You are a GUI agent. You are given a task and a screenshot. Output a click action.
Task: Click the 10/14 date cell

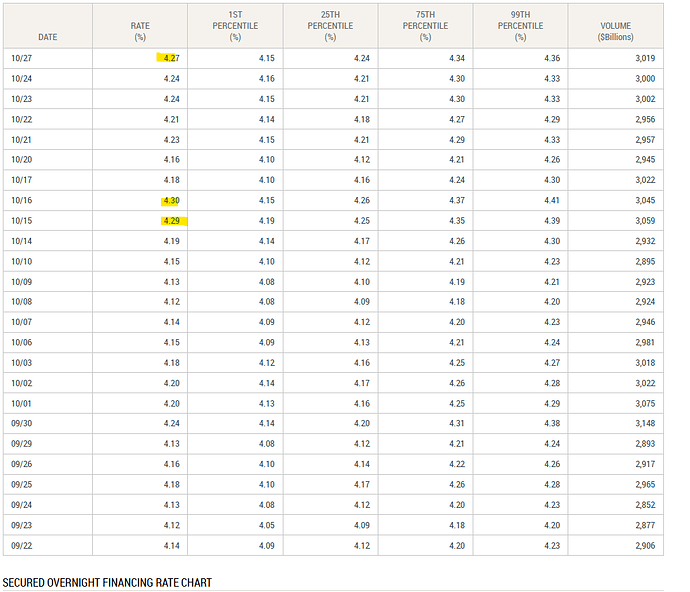21,241
